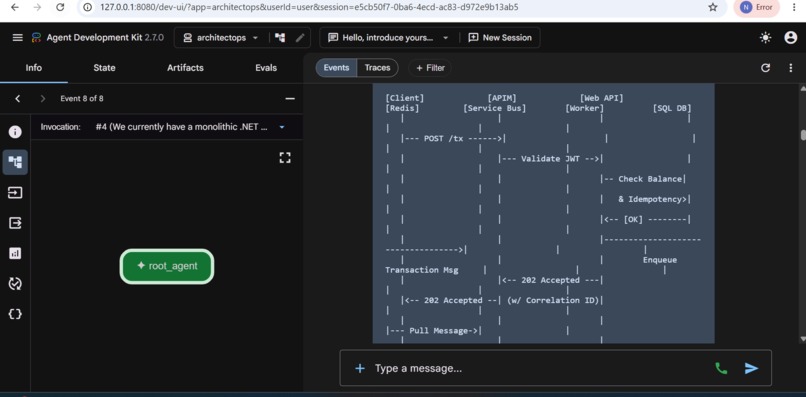Image resolution: width=806 pixels, height=397 pixels.
Task: Switch to the Info tab
Action: pyautogui.click(x=34, y=68)
